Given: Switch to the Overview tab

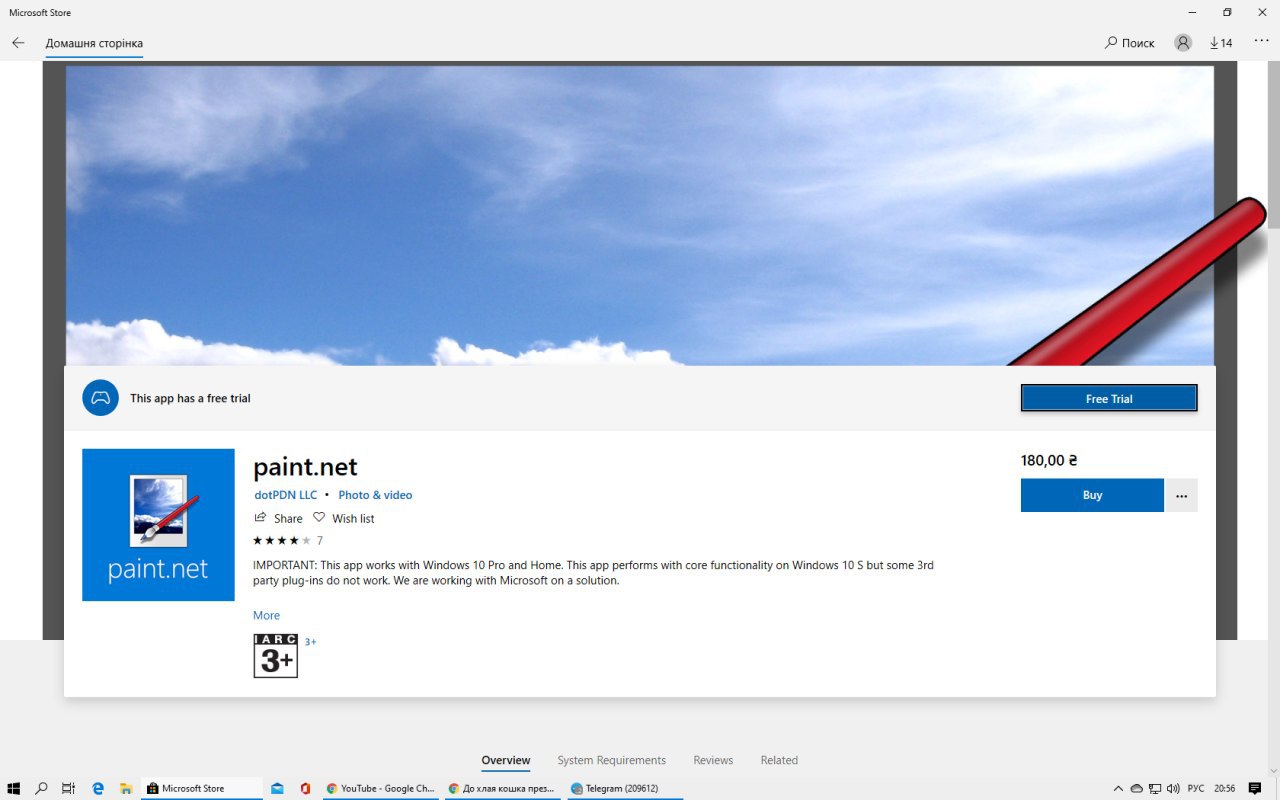Looking at the screenshot, I should (506, 760).
